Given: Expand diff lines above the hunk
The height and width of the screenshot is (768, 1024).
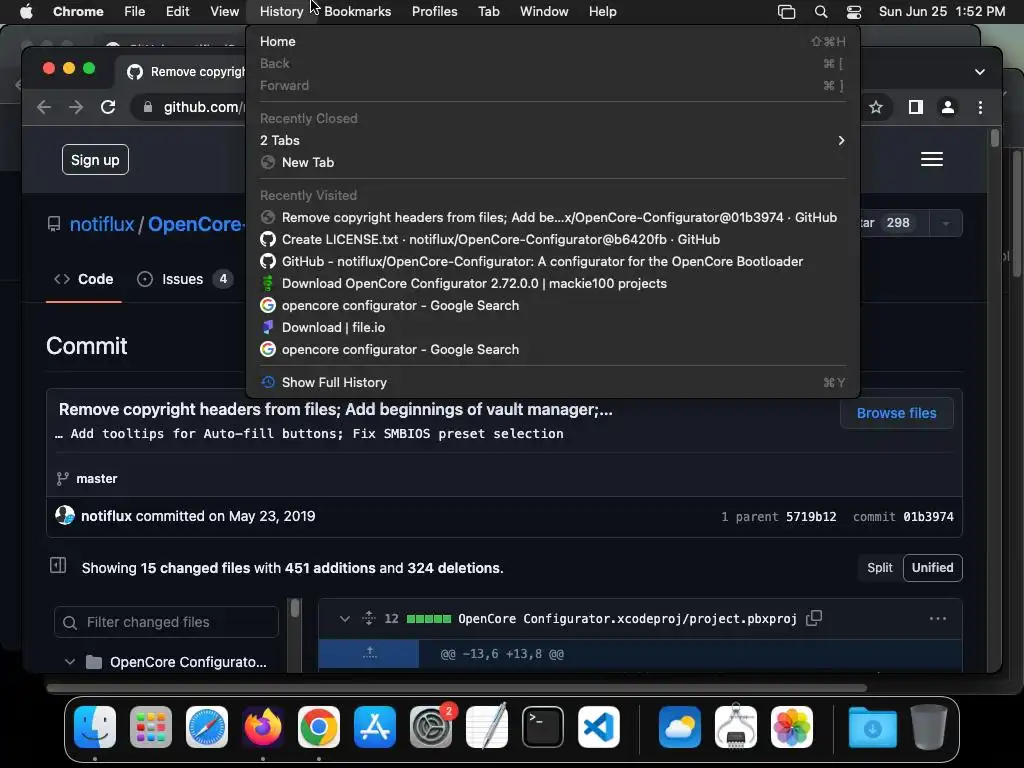Looking at the screenshot, I should [x=369, y=653].
